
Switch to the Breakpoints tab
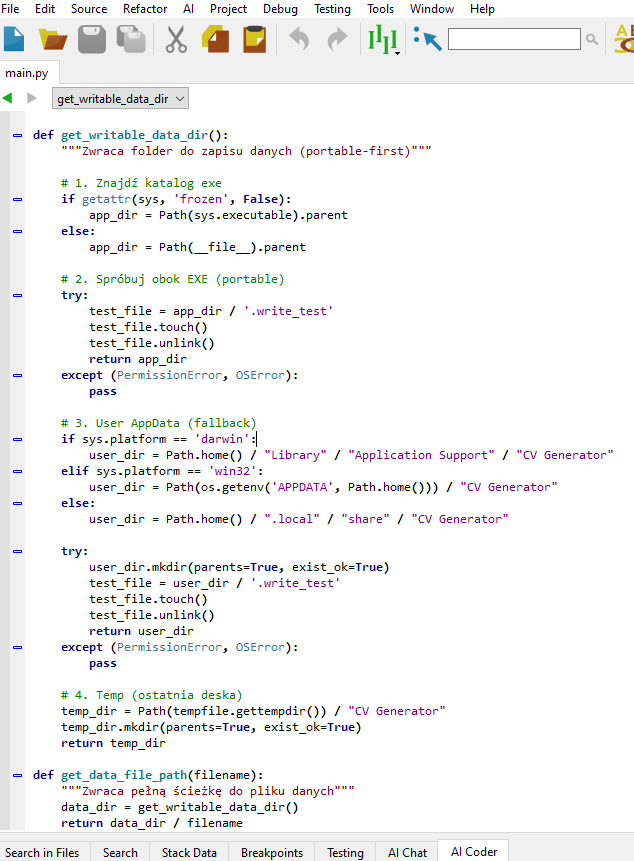(272, 852)
